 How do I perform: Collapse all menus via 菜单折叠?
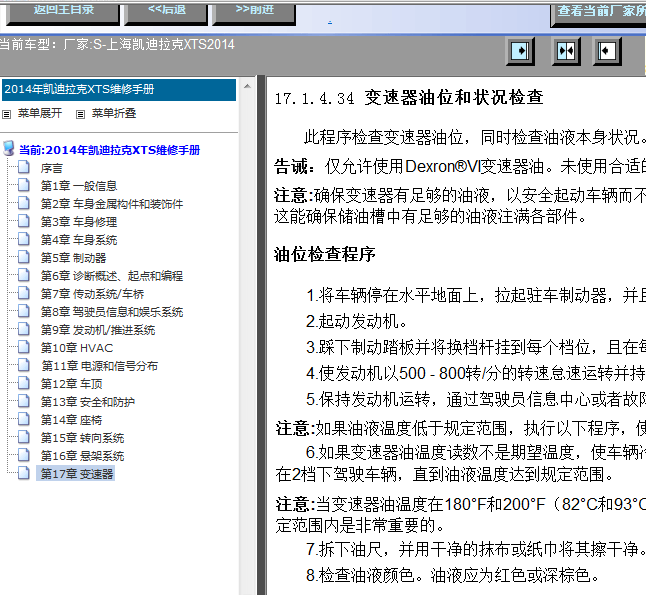pyautogui.click(x=114, y=113)
